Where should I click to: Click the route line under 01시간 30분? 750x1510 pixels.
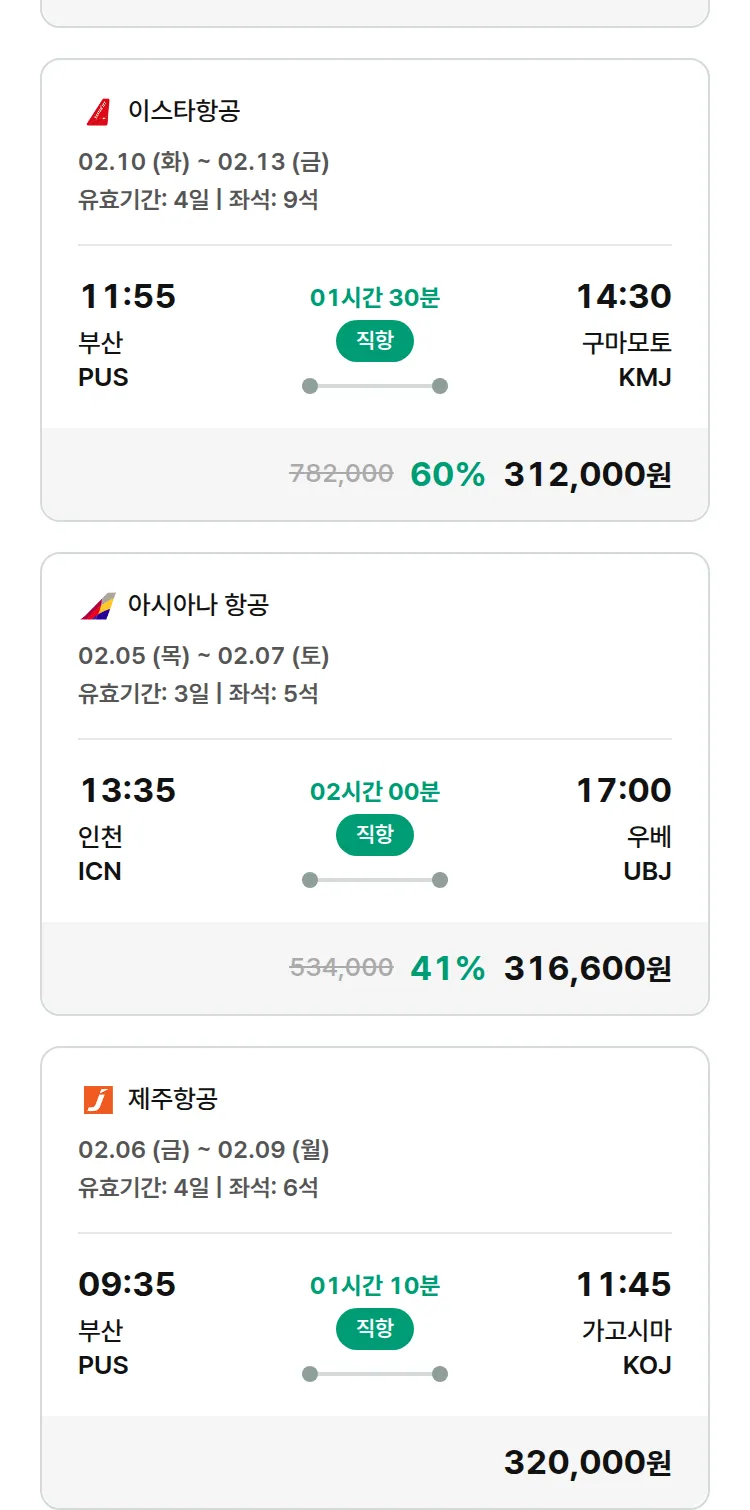tap(375, 386)
